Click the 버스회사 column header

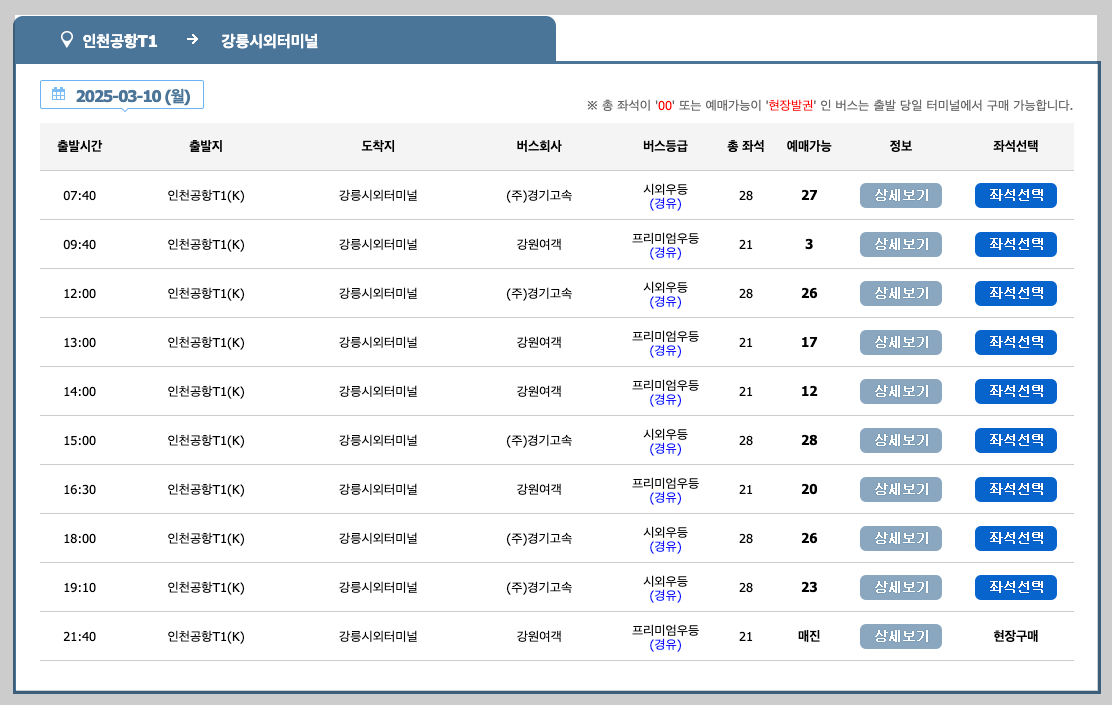[x=539, y=146]
